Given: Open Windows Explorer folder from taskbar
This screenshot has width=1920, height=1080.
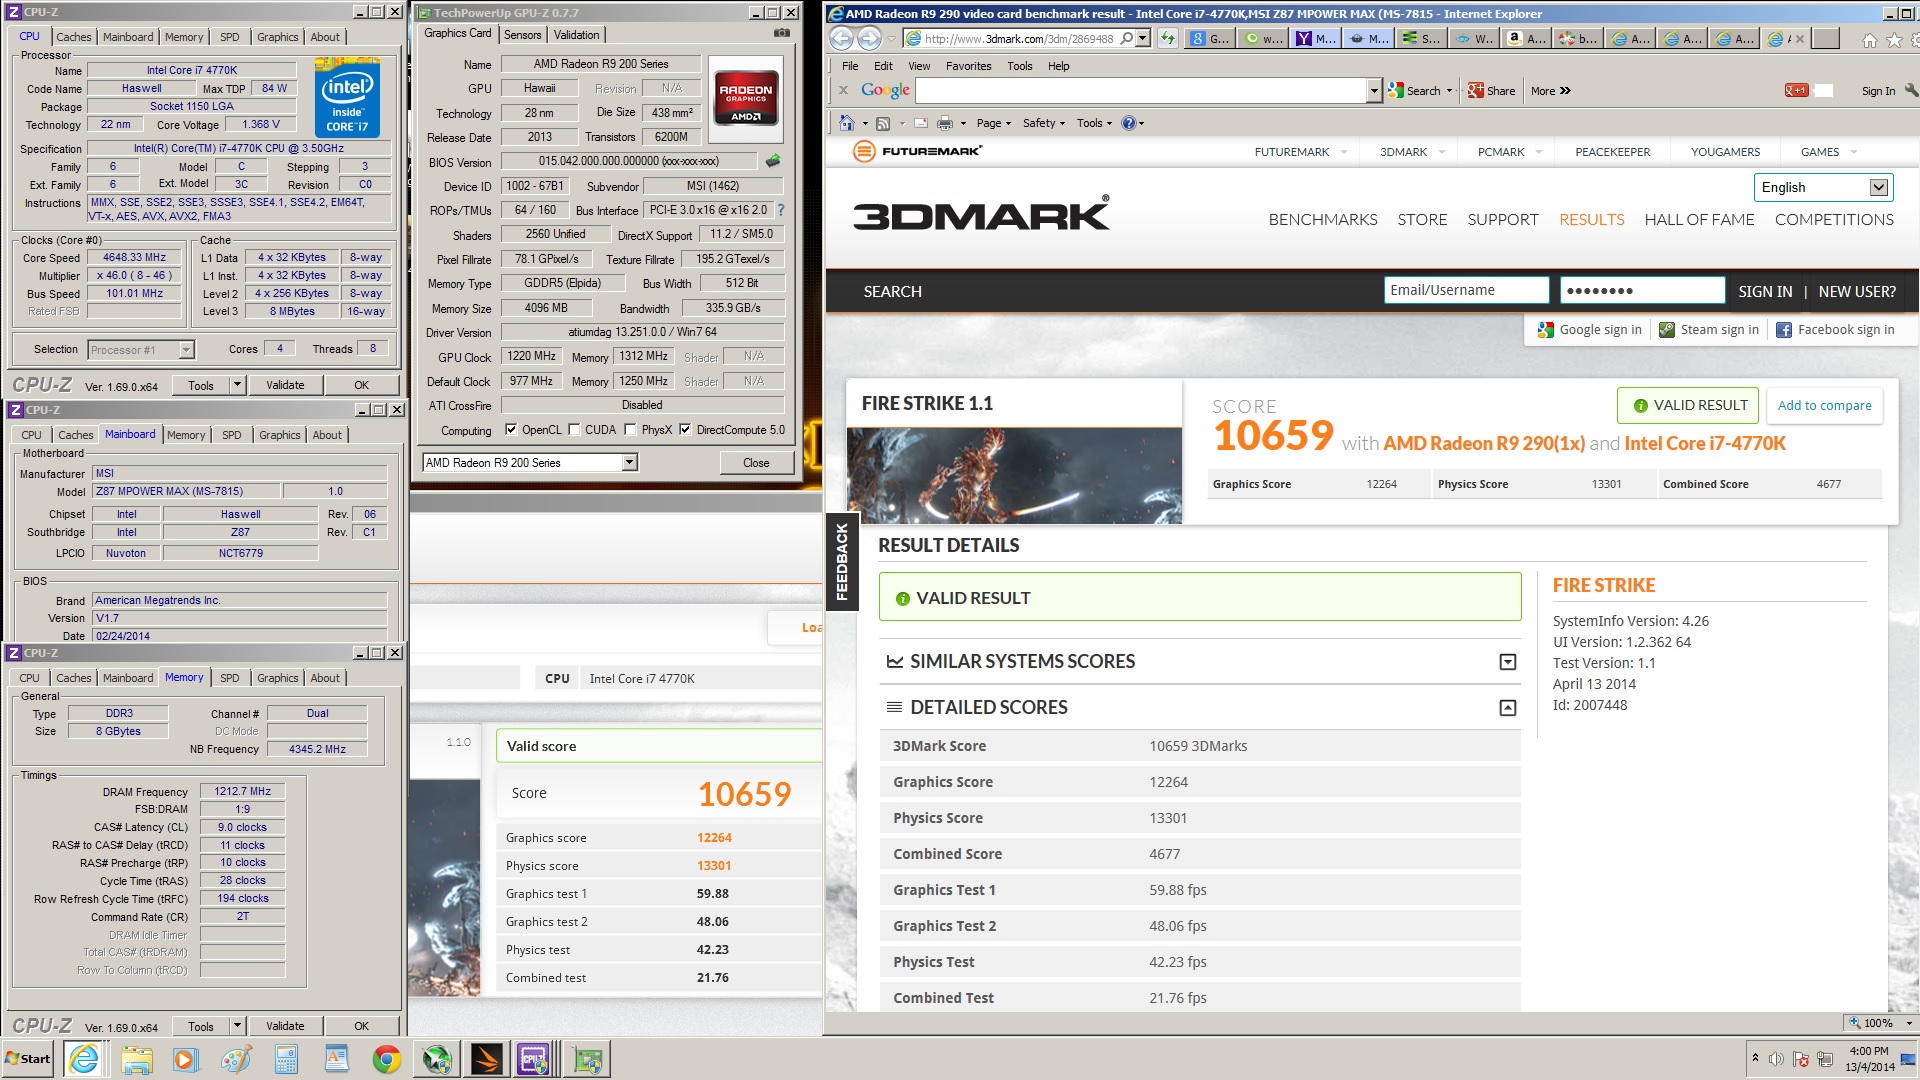Looking at the screenshot, I should tap(136, 1059).
